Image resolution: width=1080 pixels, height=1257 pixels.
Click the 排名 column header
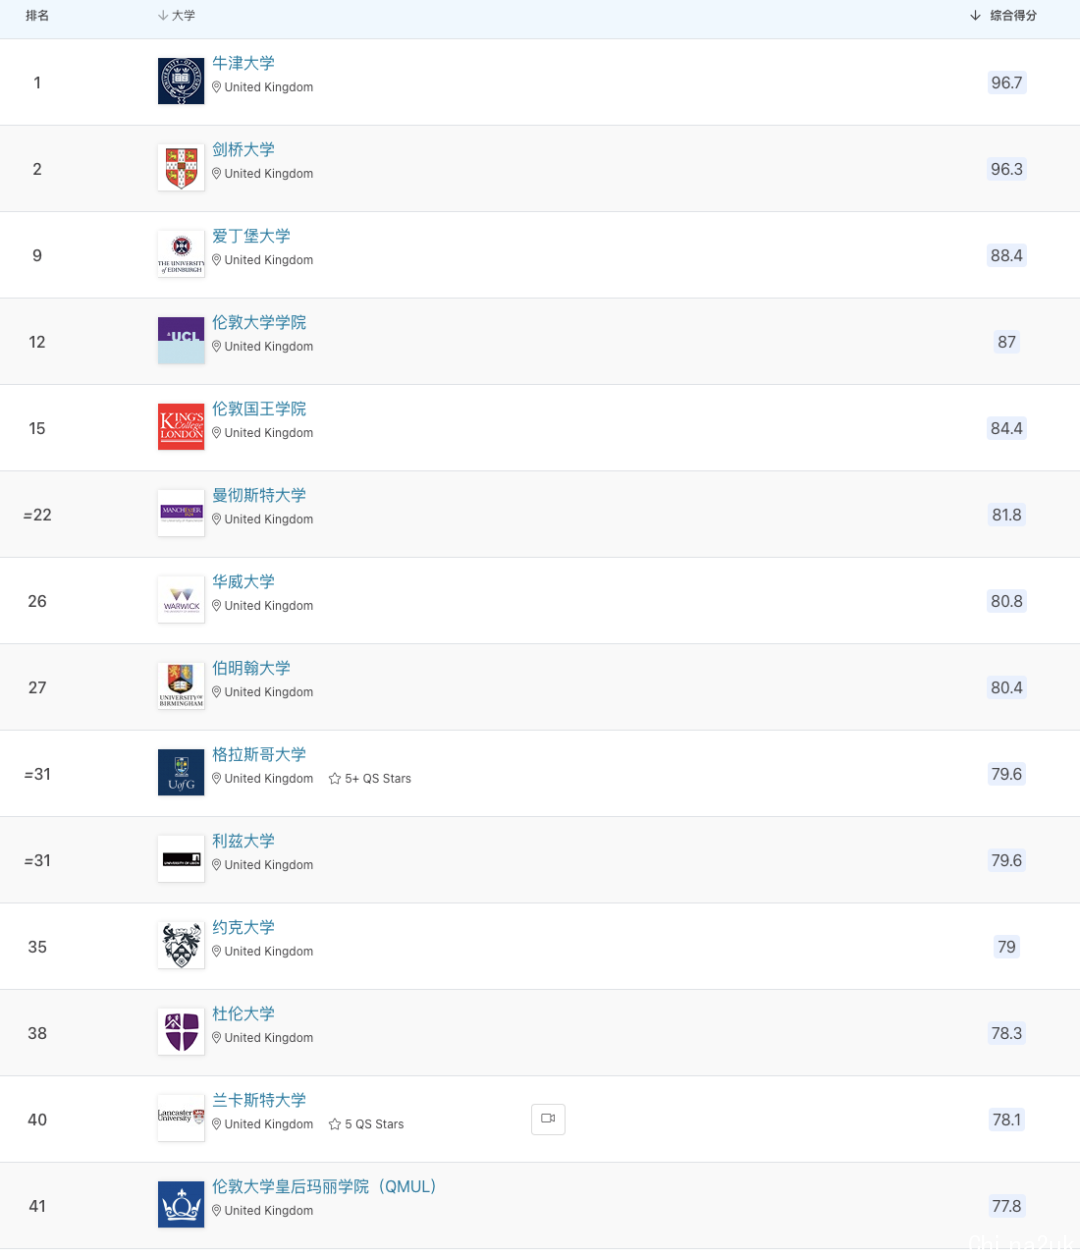(x=37, y=16)
